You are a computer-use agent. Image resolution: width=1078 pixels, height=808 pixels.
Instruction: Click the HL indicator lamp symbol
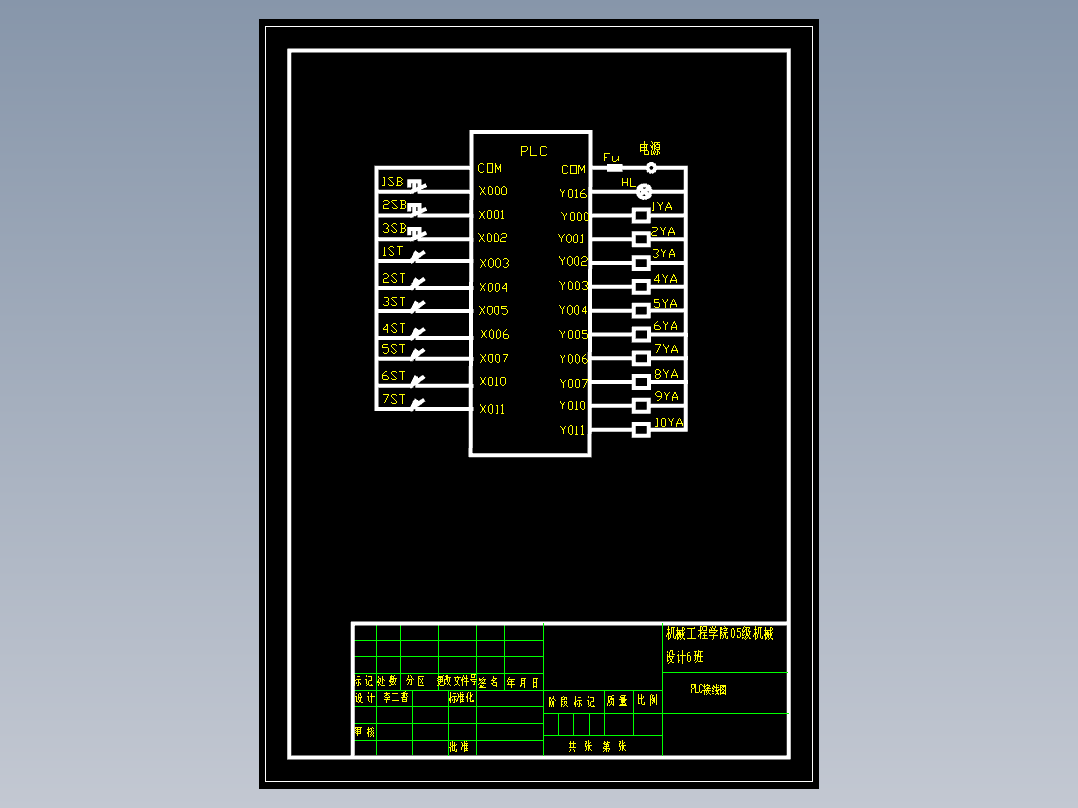644,191
